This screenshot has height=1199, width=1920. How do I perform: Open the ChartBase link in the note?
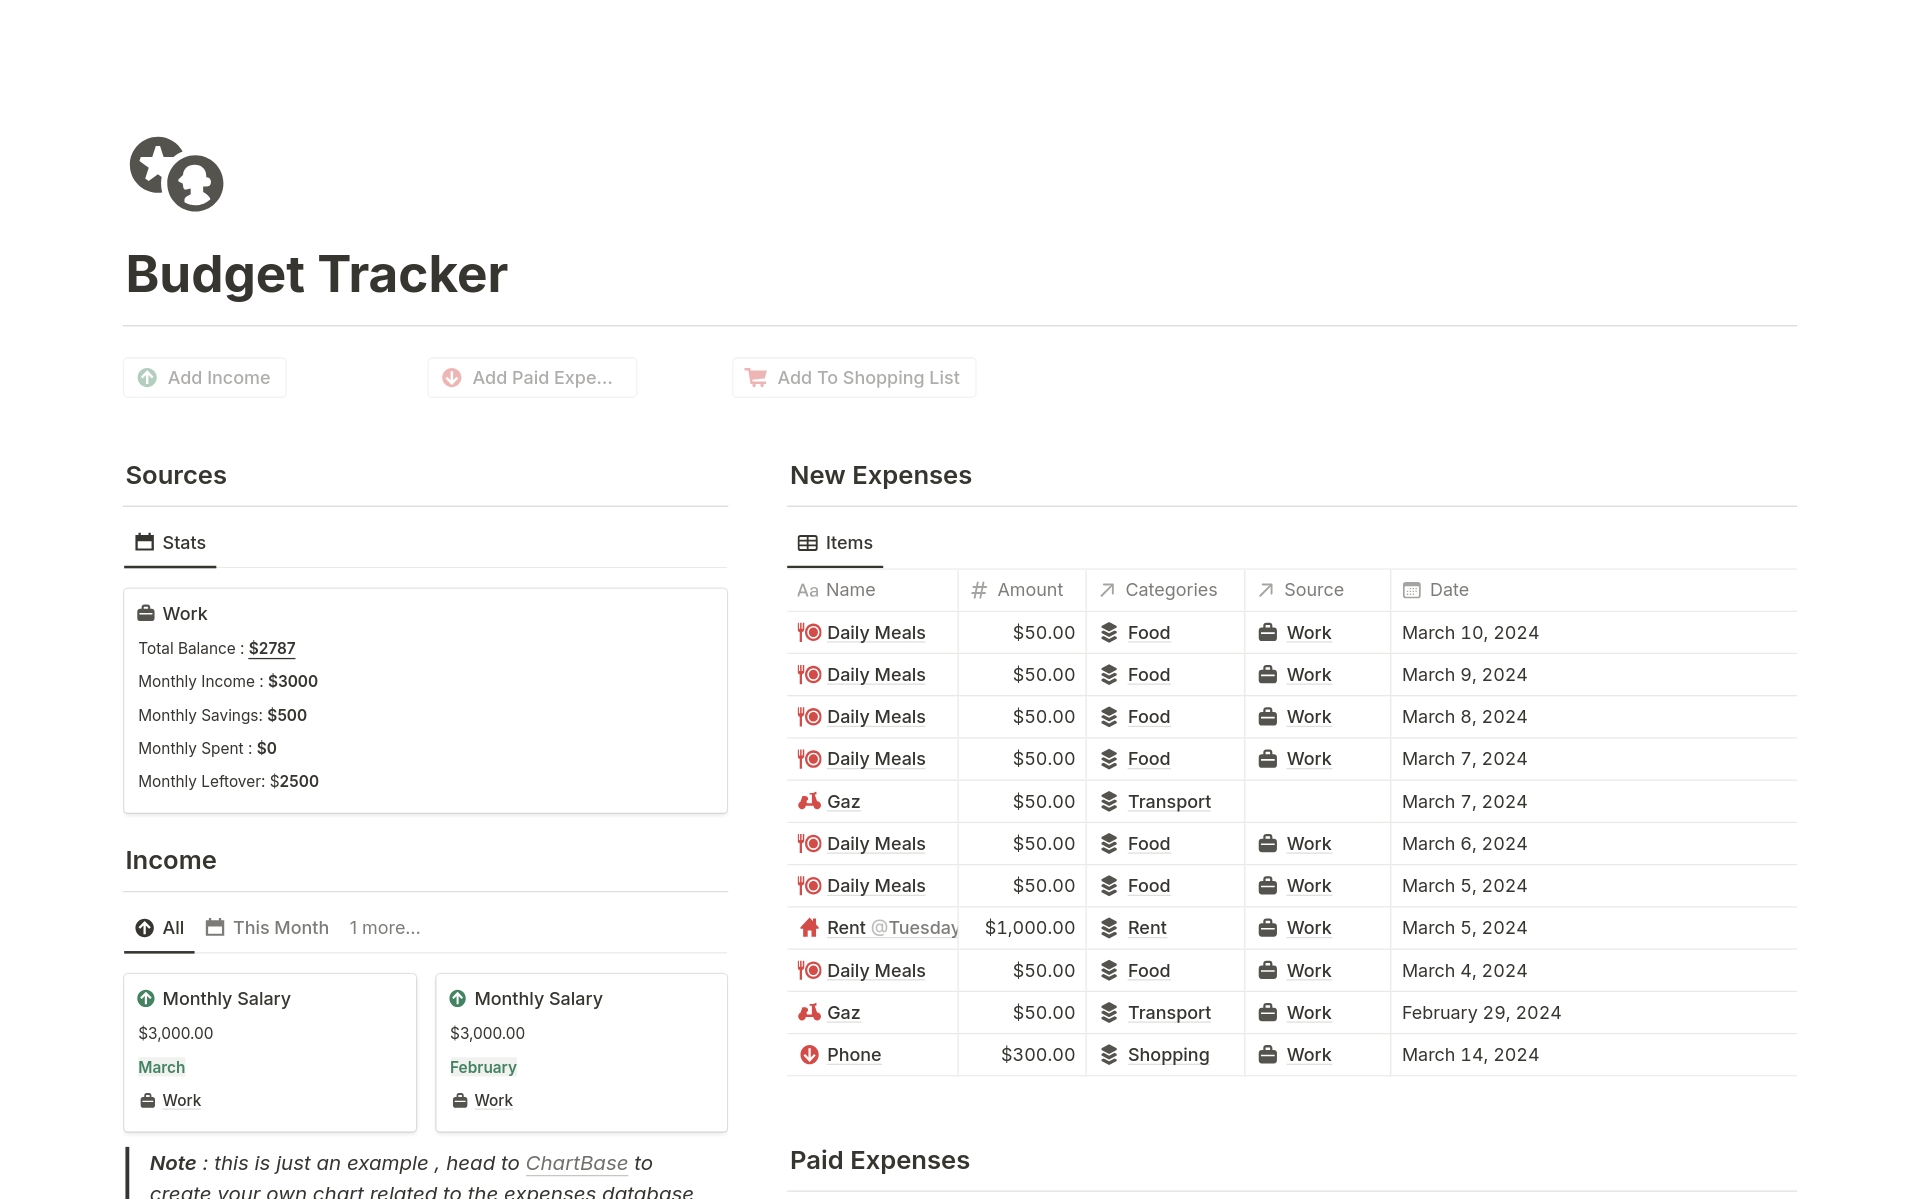(x=577, y=1163)
